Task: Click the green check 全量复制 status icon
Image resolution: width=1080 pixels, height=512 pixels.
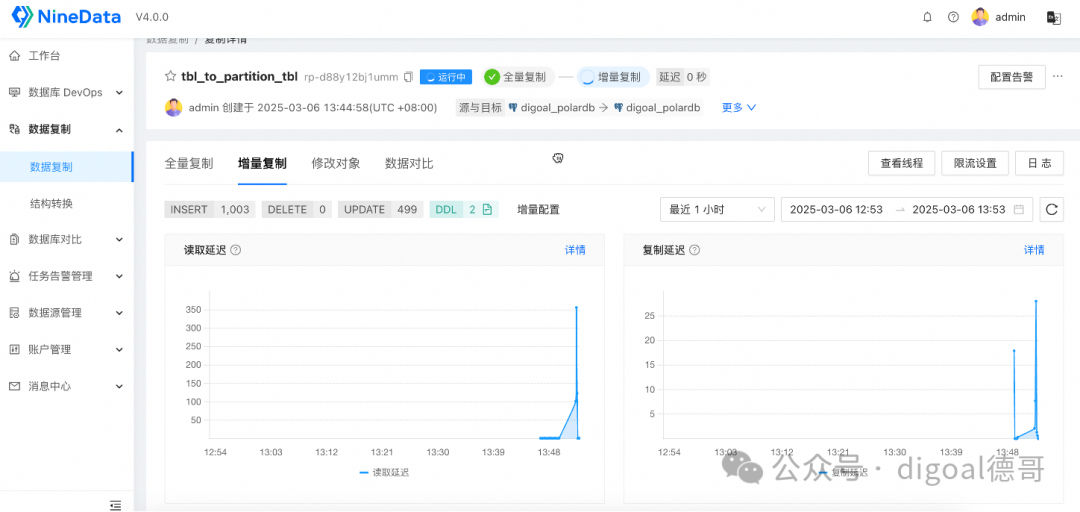Action: click(492, 77)
